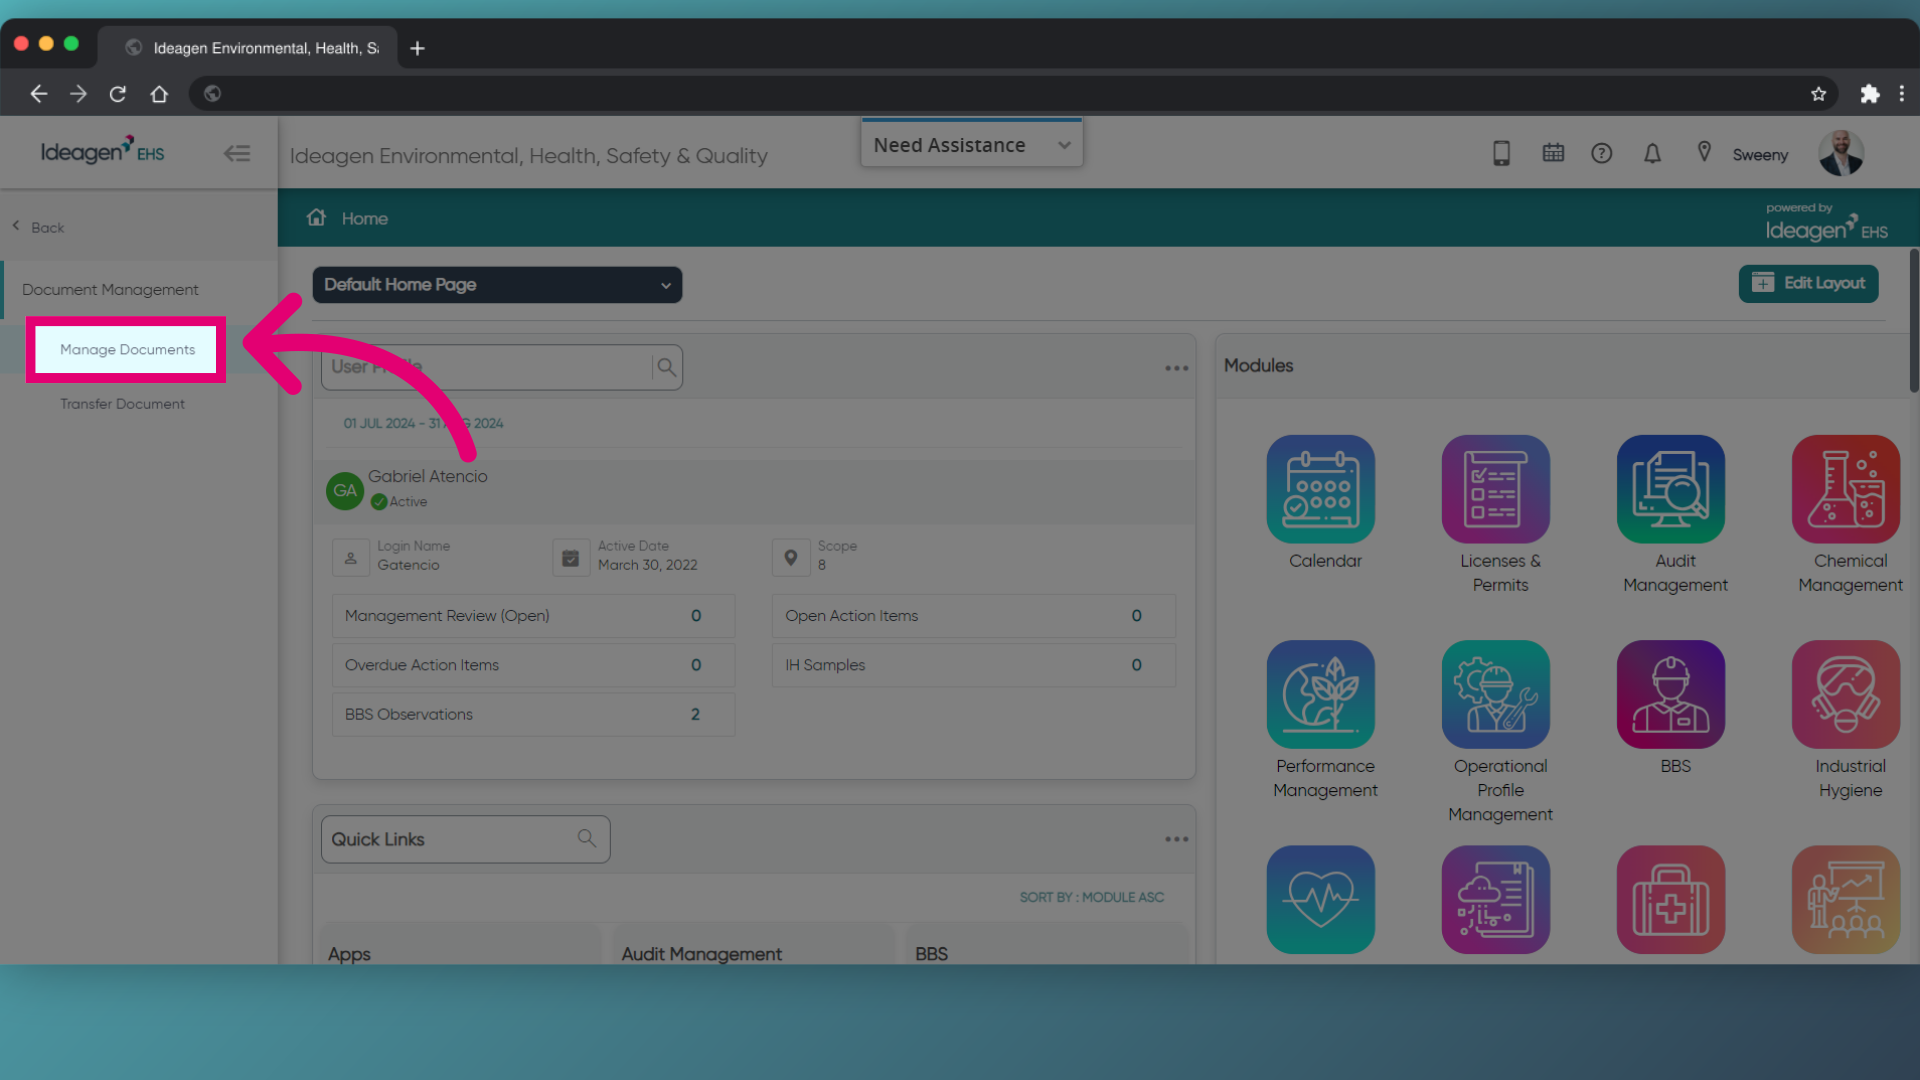Click the Home breadcrumb link
Image resolution: width=1920 pixels, height=1080 pixels.
coord(364,218)
